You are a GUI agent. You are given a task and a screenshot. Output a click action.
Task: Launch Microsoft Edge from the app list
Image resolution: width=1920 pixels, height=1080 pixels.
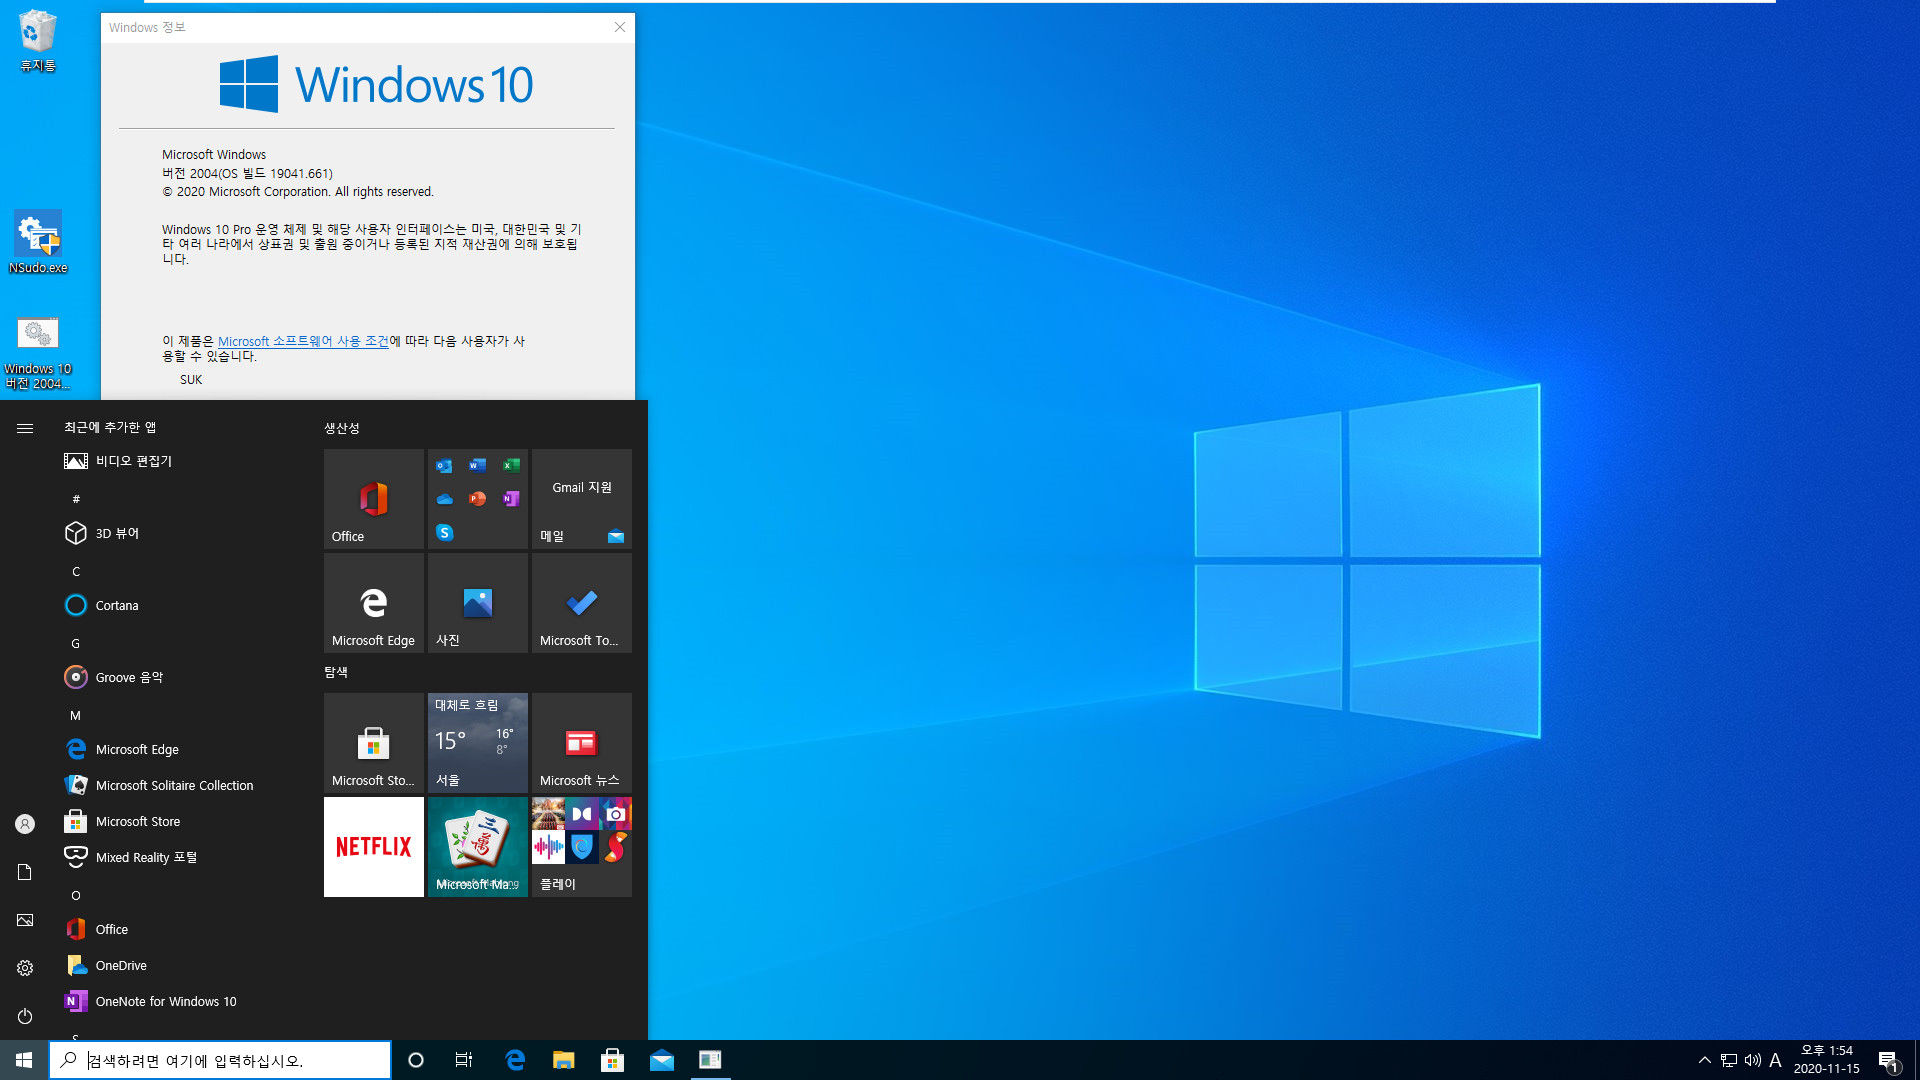pyautogui.click(x=180, y=749)
